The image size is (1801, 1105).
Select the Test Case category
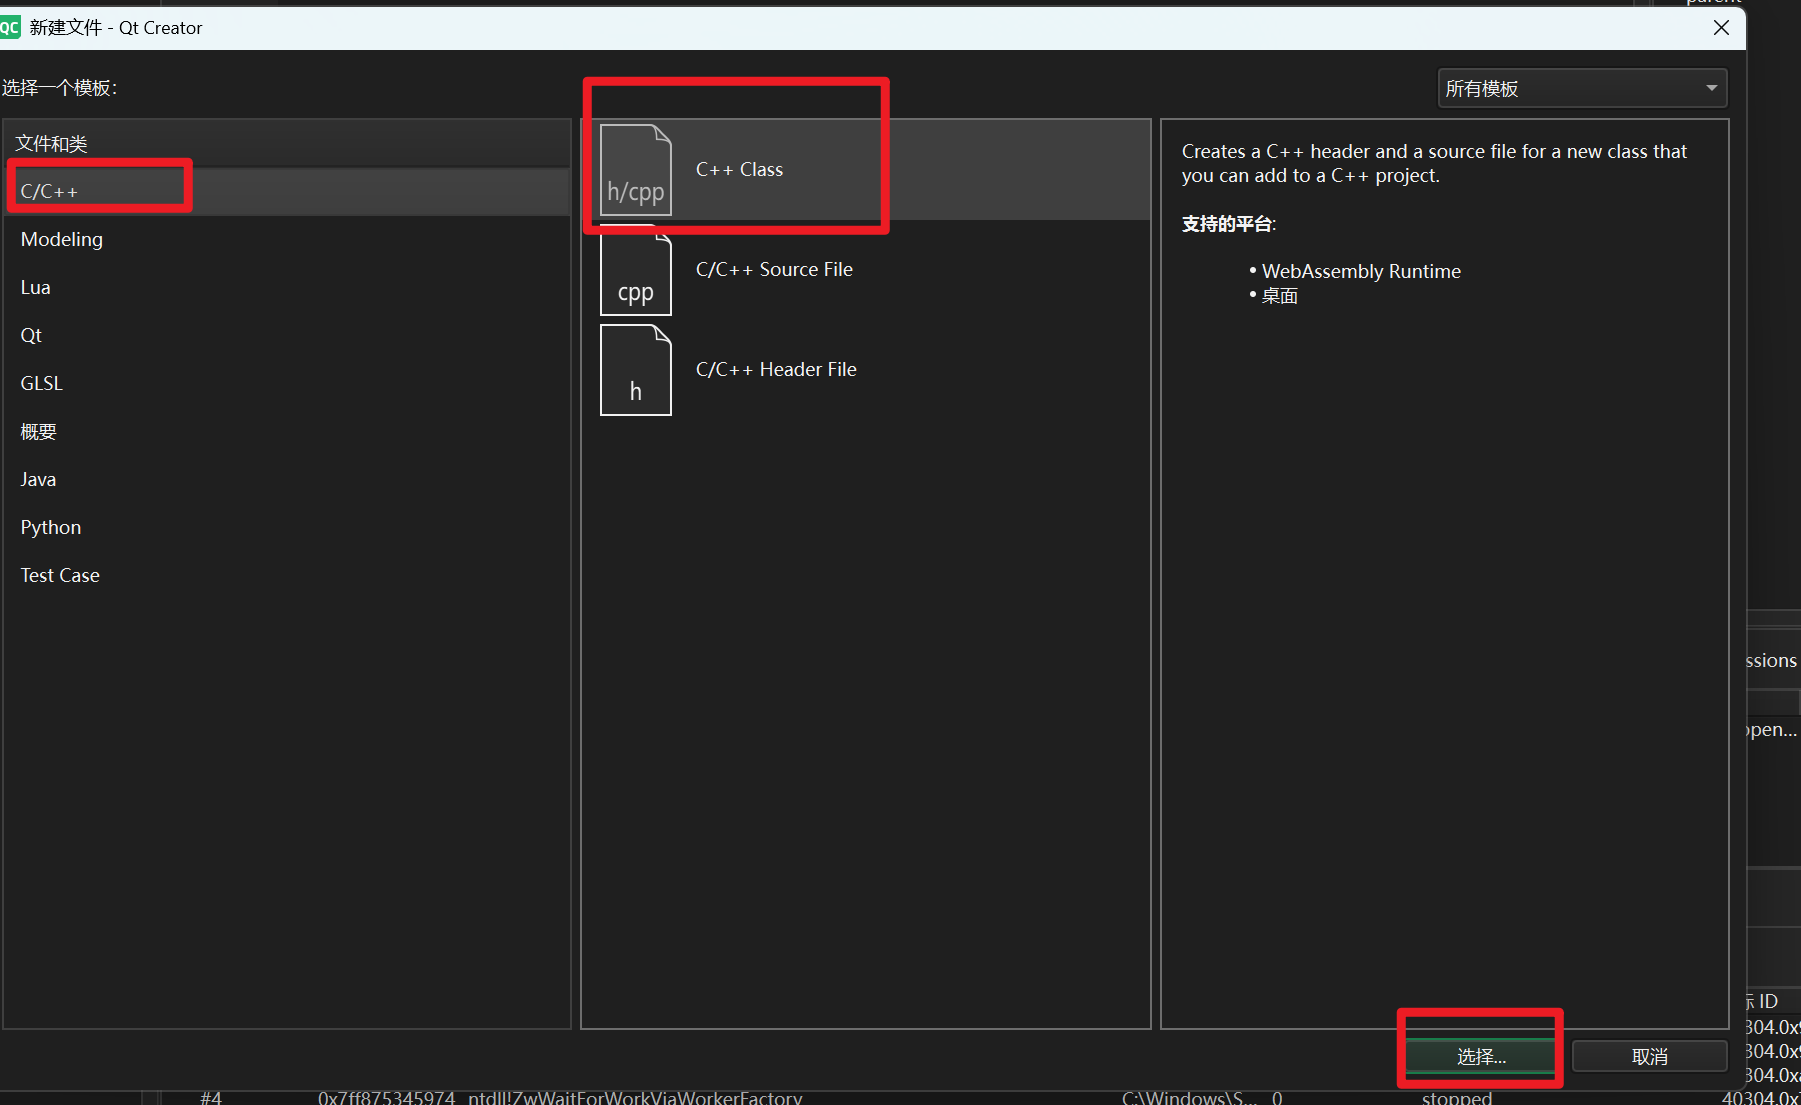[x=287, y=575]
